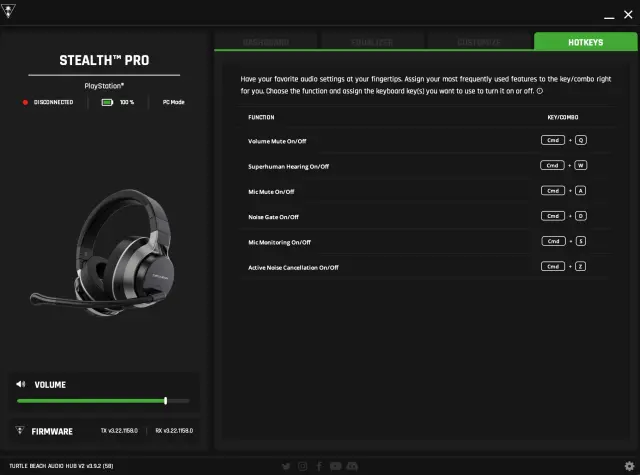The width and height of the screenshot is (640, 475).
Task: Click the Cmd key for Volume Mute
Action: pyautogui.click(x=552, y=140)
